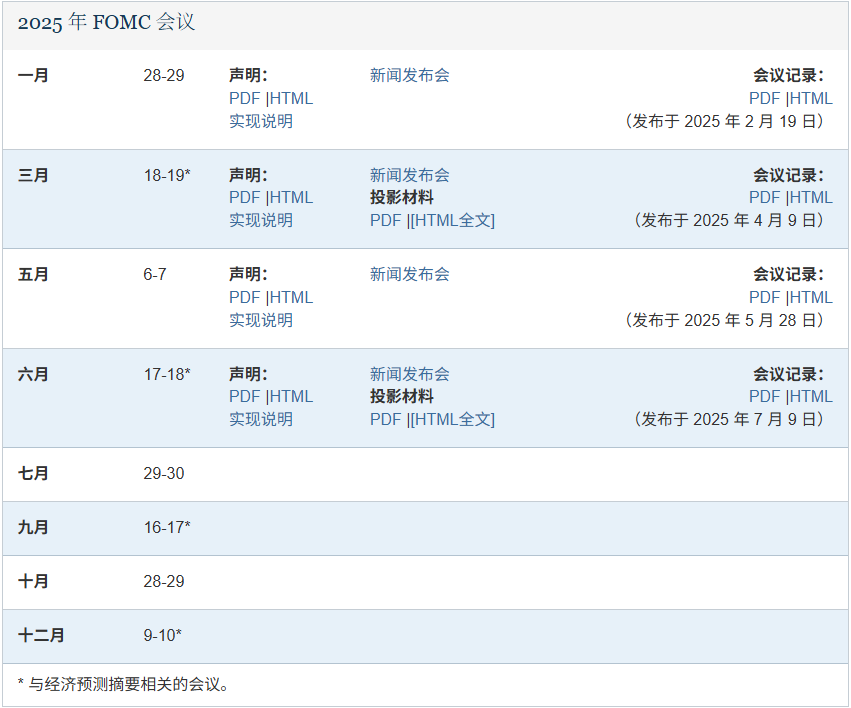Click the 会议记录 label in the 六月 row
The width and height of the screenshot is (851, 708).
pos(788,374)
